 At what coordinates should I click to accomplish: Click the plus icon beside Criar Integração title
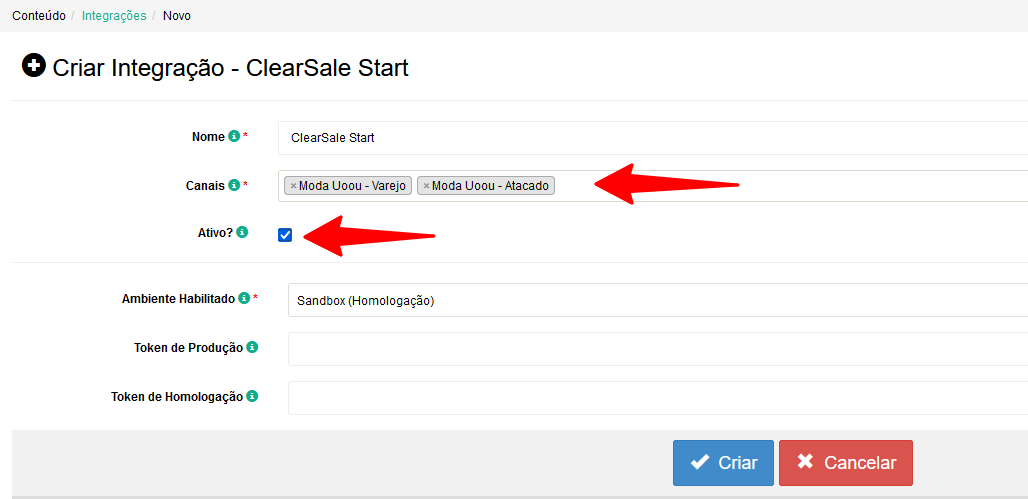[x=33, y=66]
